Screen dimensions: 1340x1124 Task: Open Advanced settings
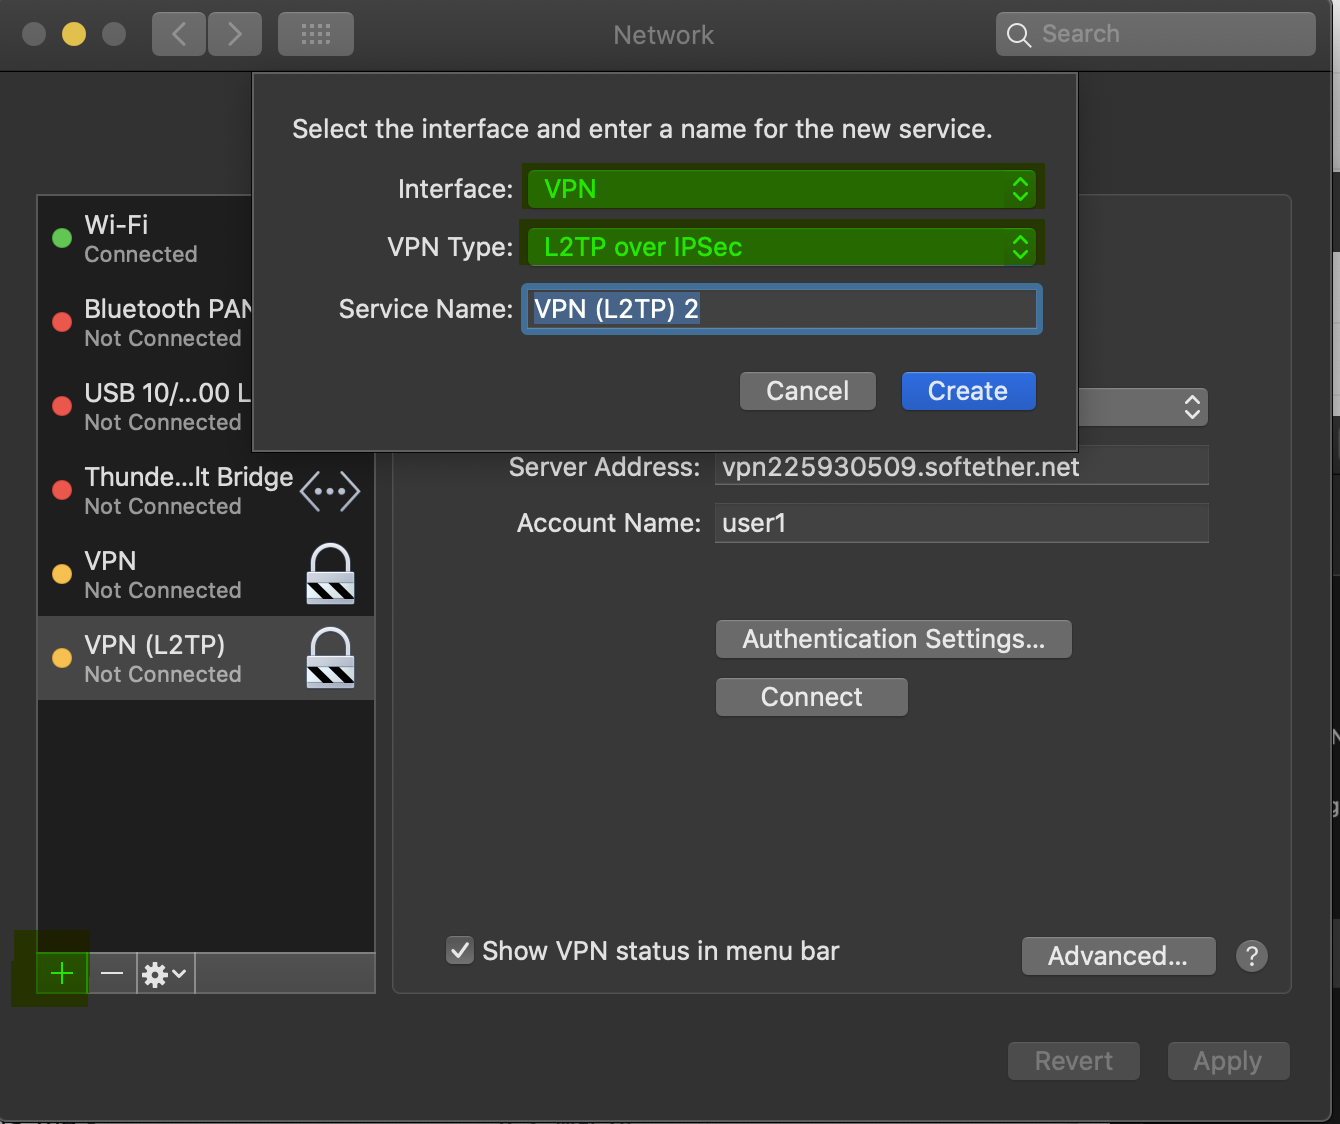1118,956
